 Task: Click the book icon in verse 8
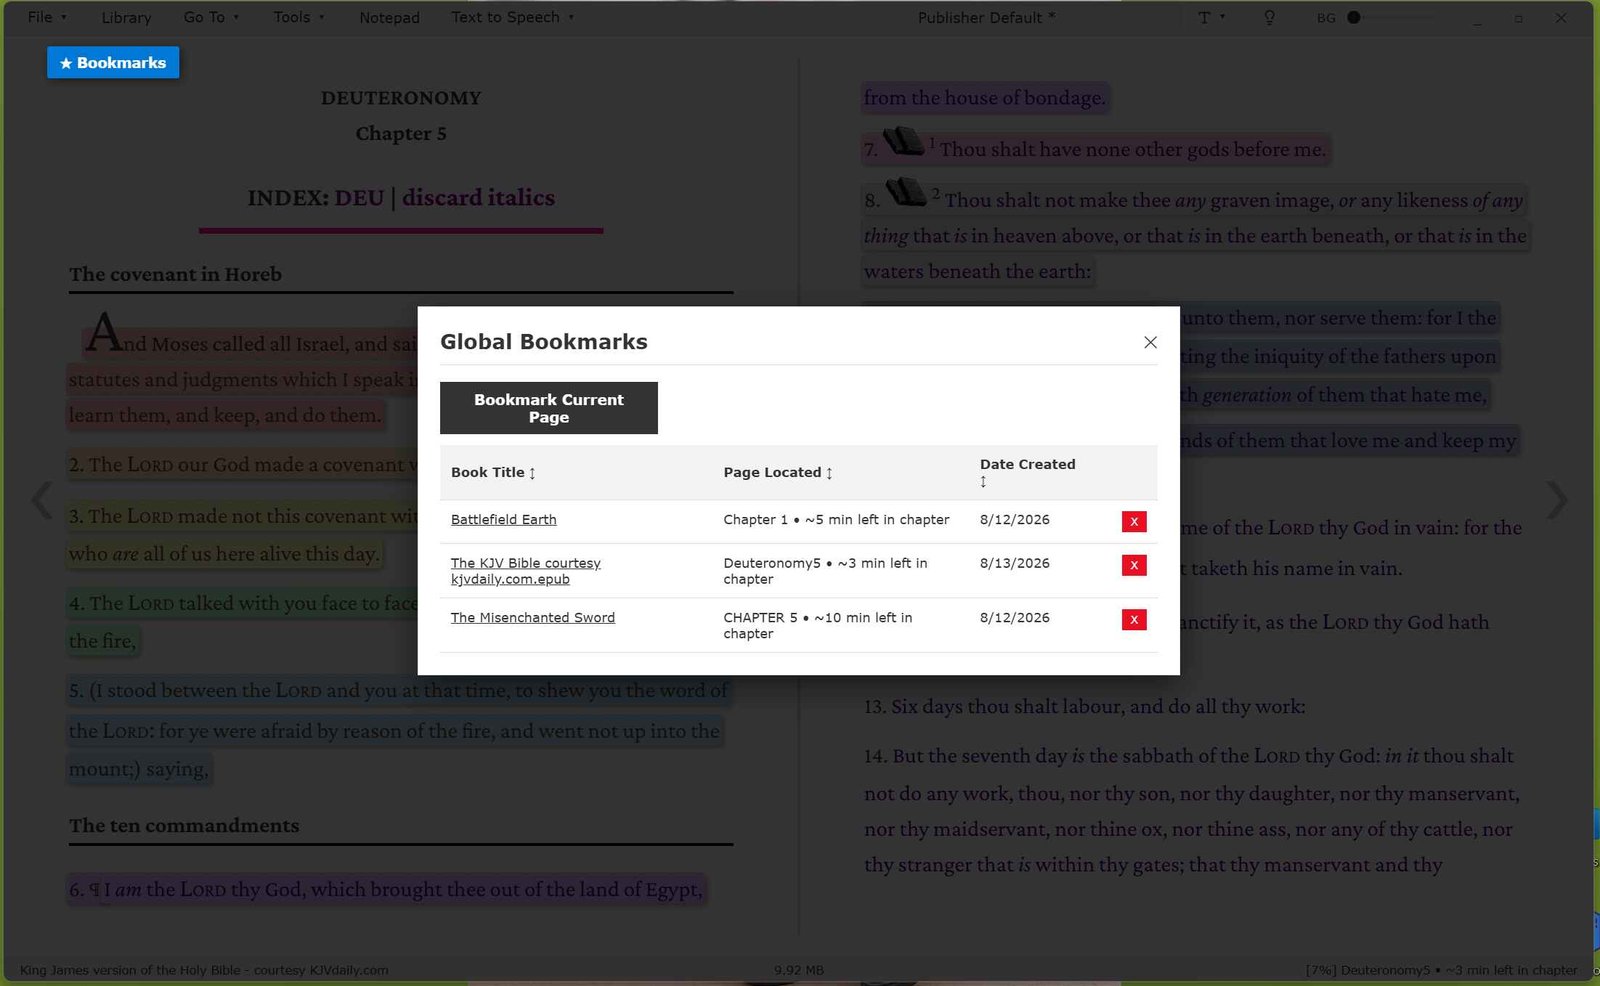point(906,191)
